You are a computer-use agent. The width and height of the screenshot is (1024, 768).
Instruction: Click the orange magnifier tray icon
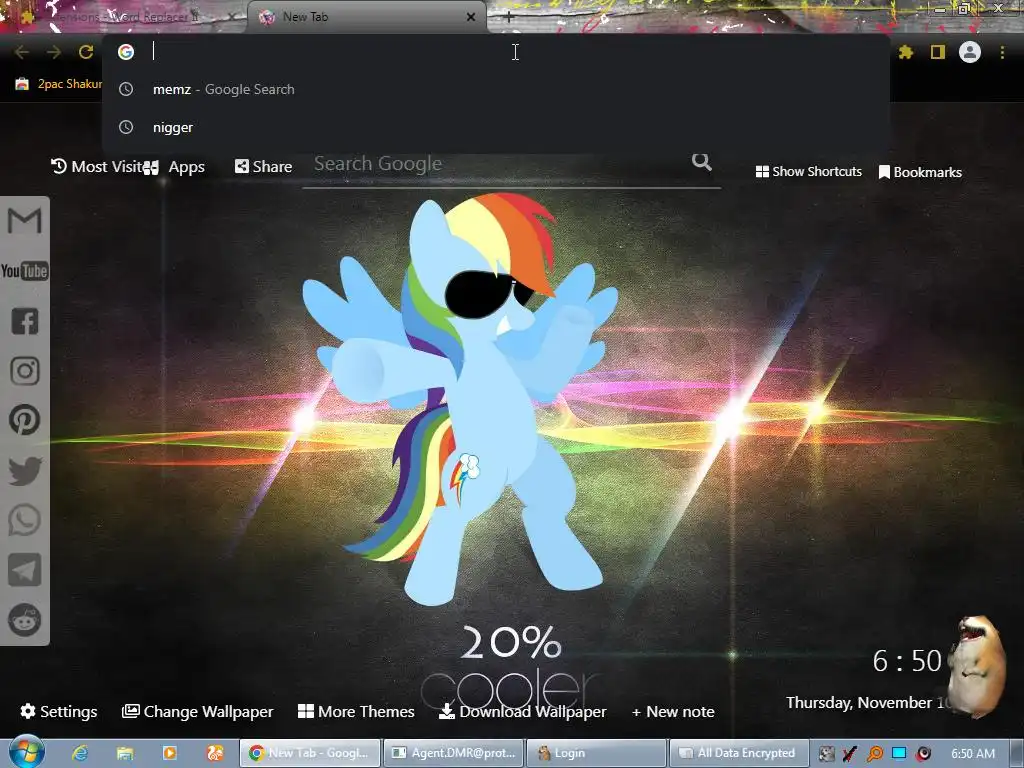(874, 754)
